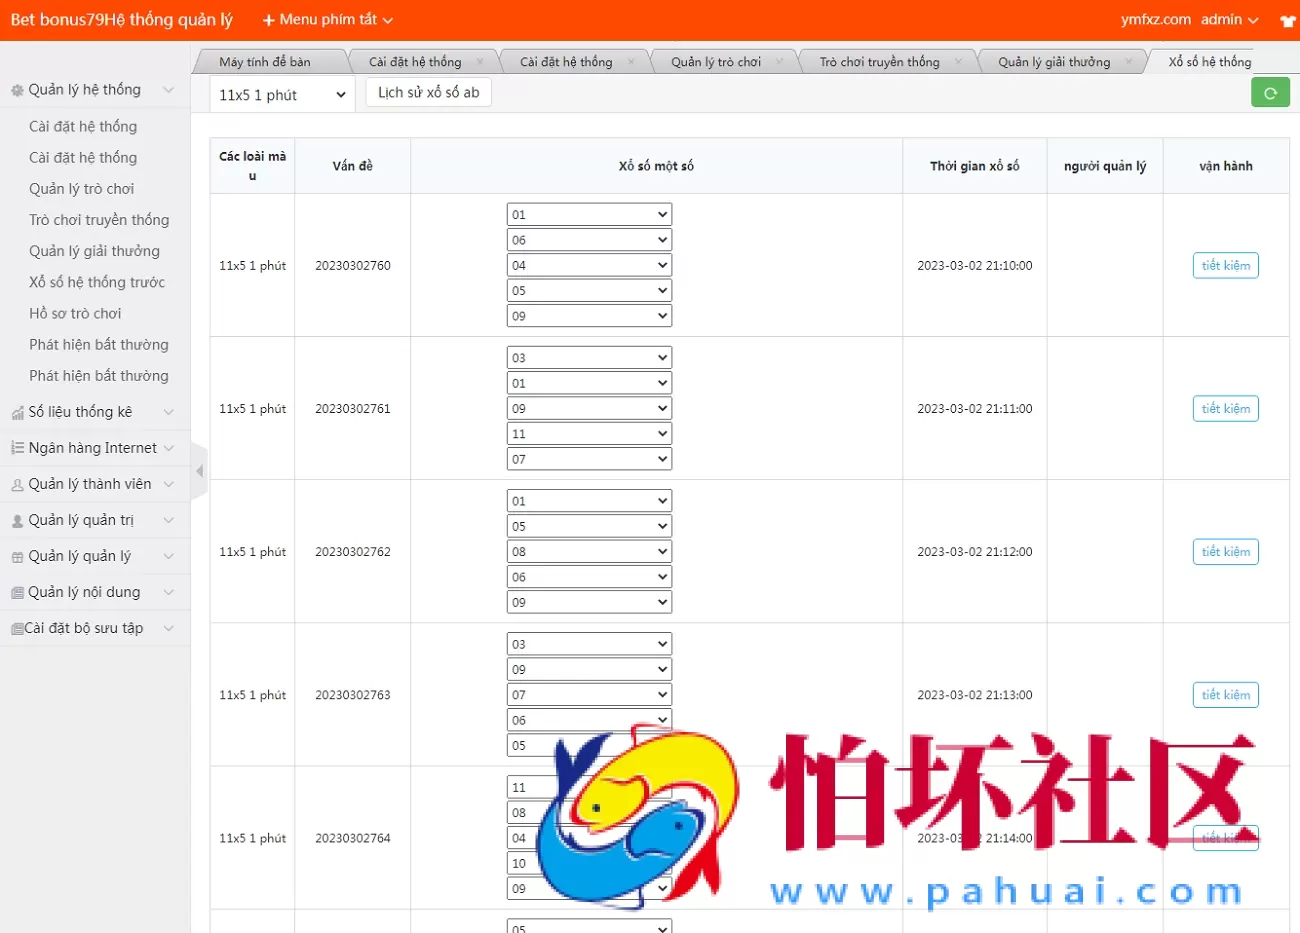Click the Lịch sử xổ số ab button
The width and height of the screenshot is (1300, 933).
tap(428, 91)
